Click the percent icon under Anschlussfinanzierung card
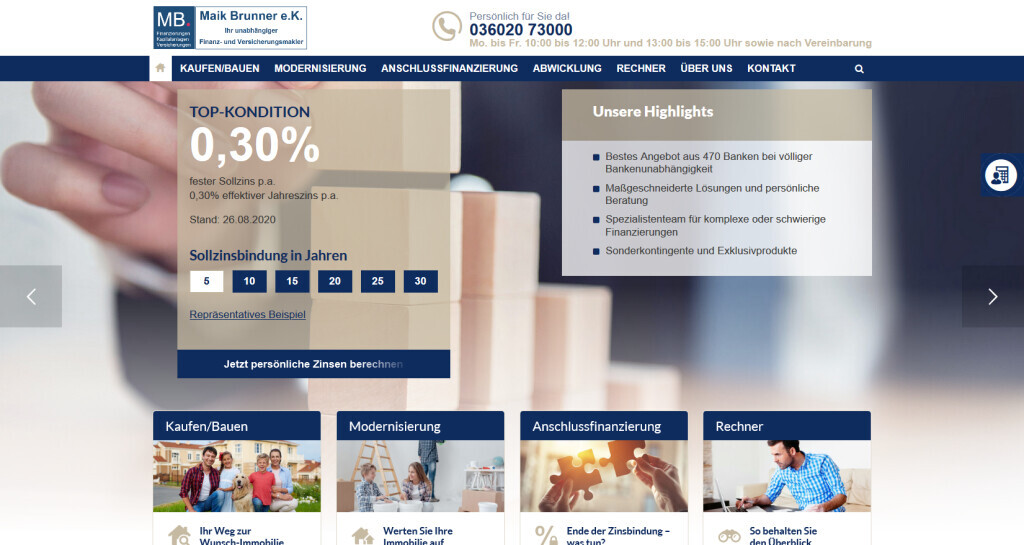Screen dimensions: 1024x545 click(x=546, y=535)
